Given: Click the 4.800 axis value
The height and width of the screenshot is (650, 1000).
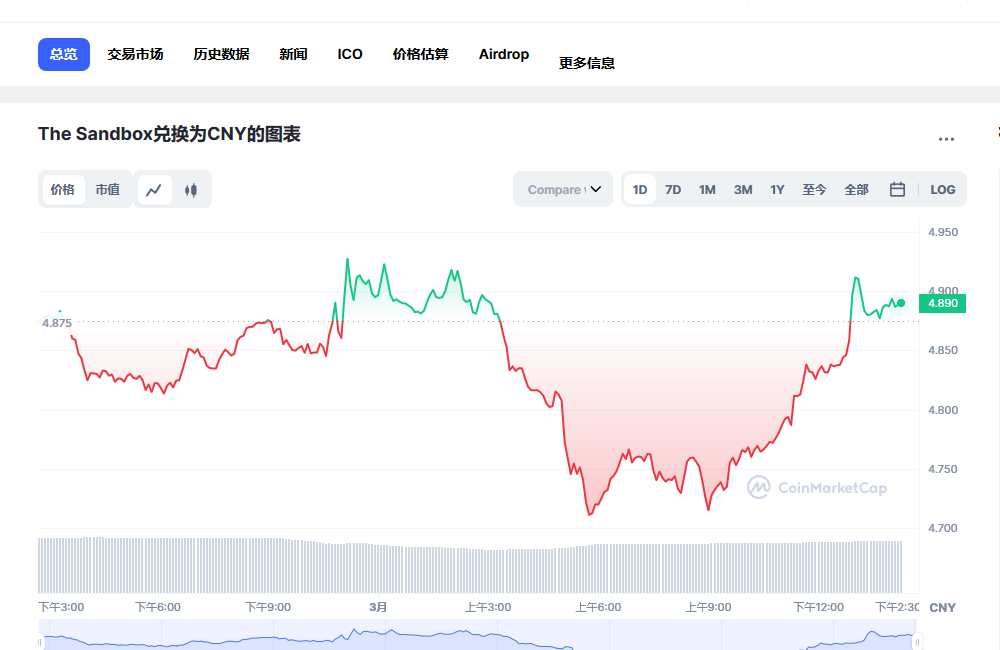Looking at the screenshot, I should tap(943, 410).
